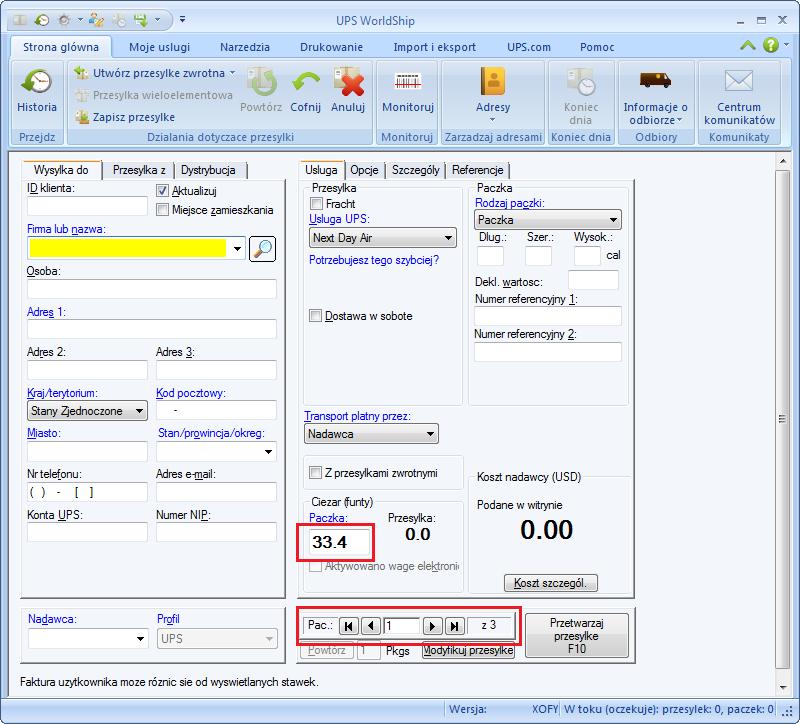This screenshot has width=800, height=724.
Task: Enable the Fracht checkbox
Action: pos(316,204)
